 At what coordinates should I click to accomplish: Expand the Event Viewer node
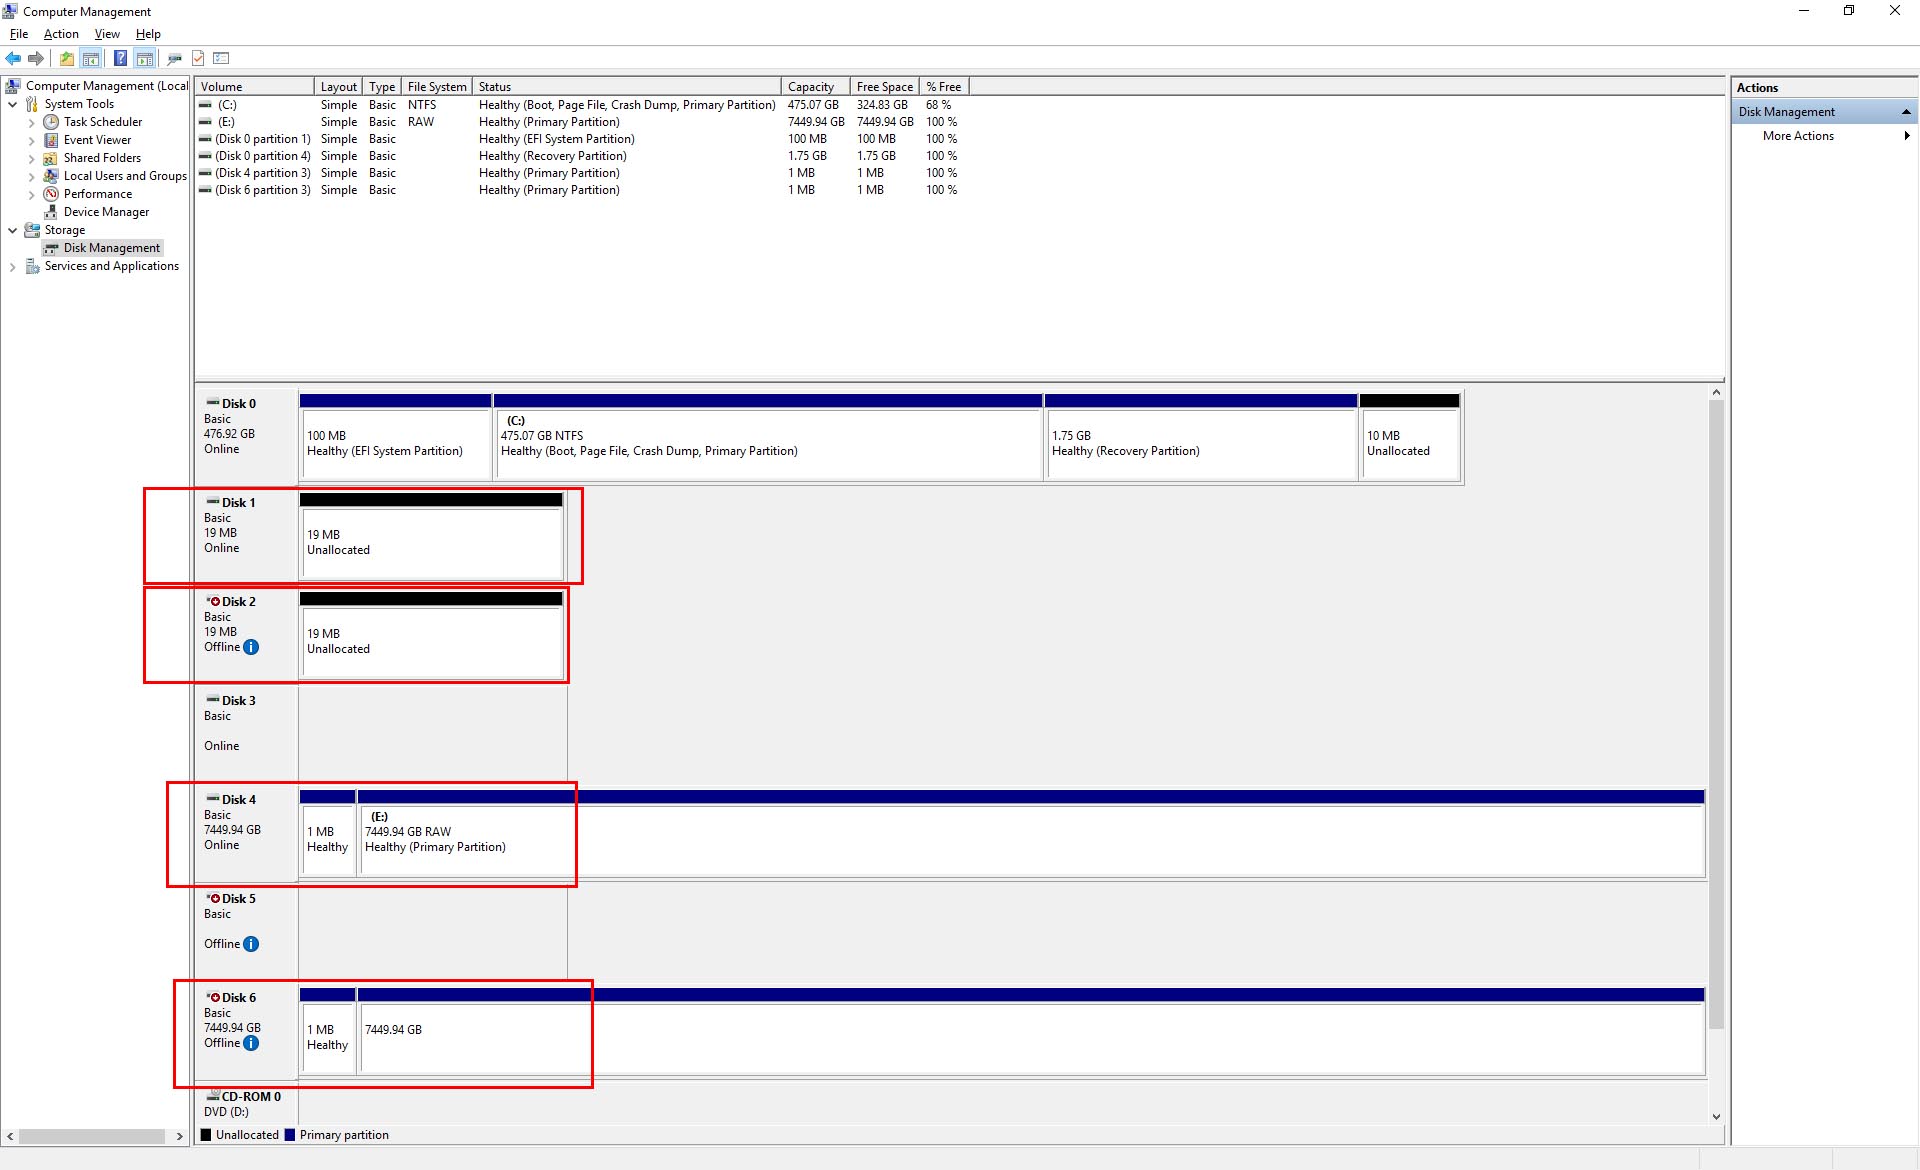point(31,141)
